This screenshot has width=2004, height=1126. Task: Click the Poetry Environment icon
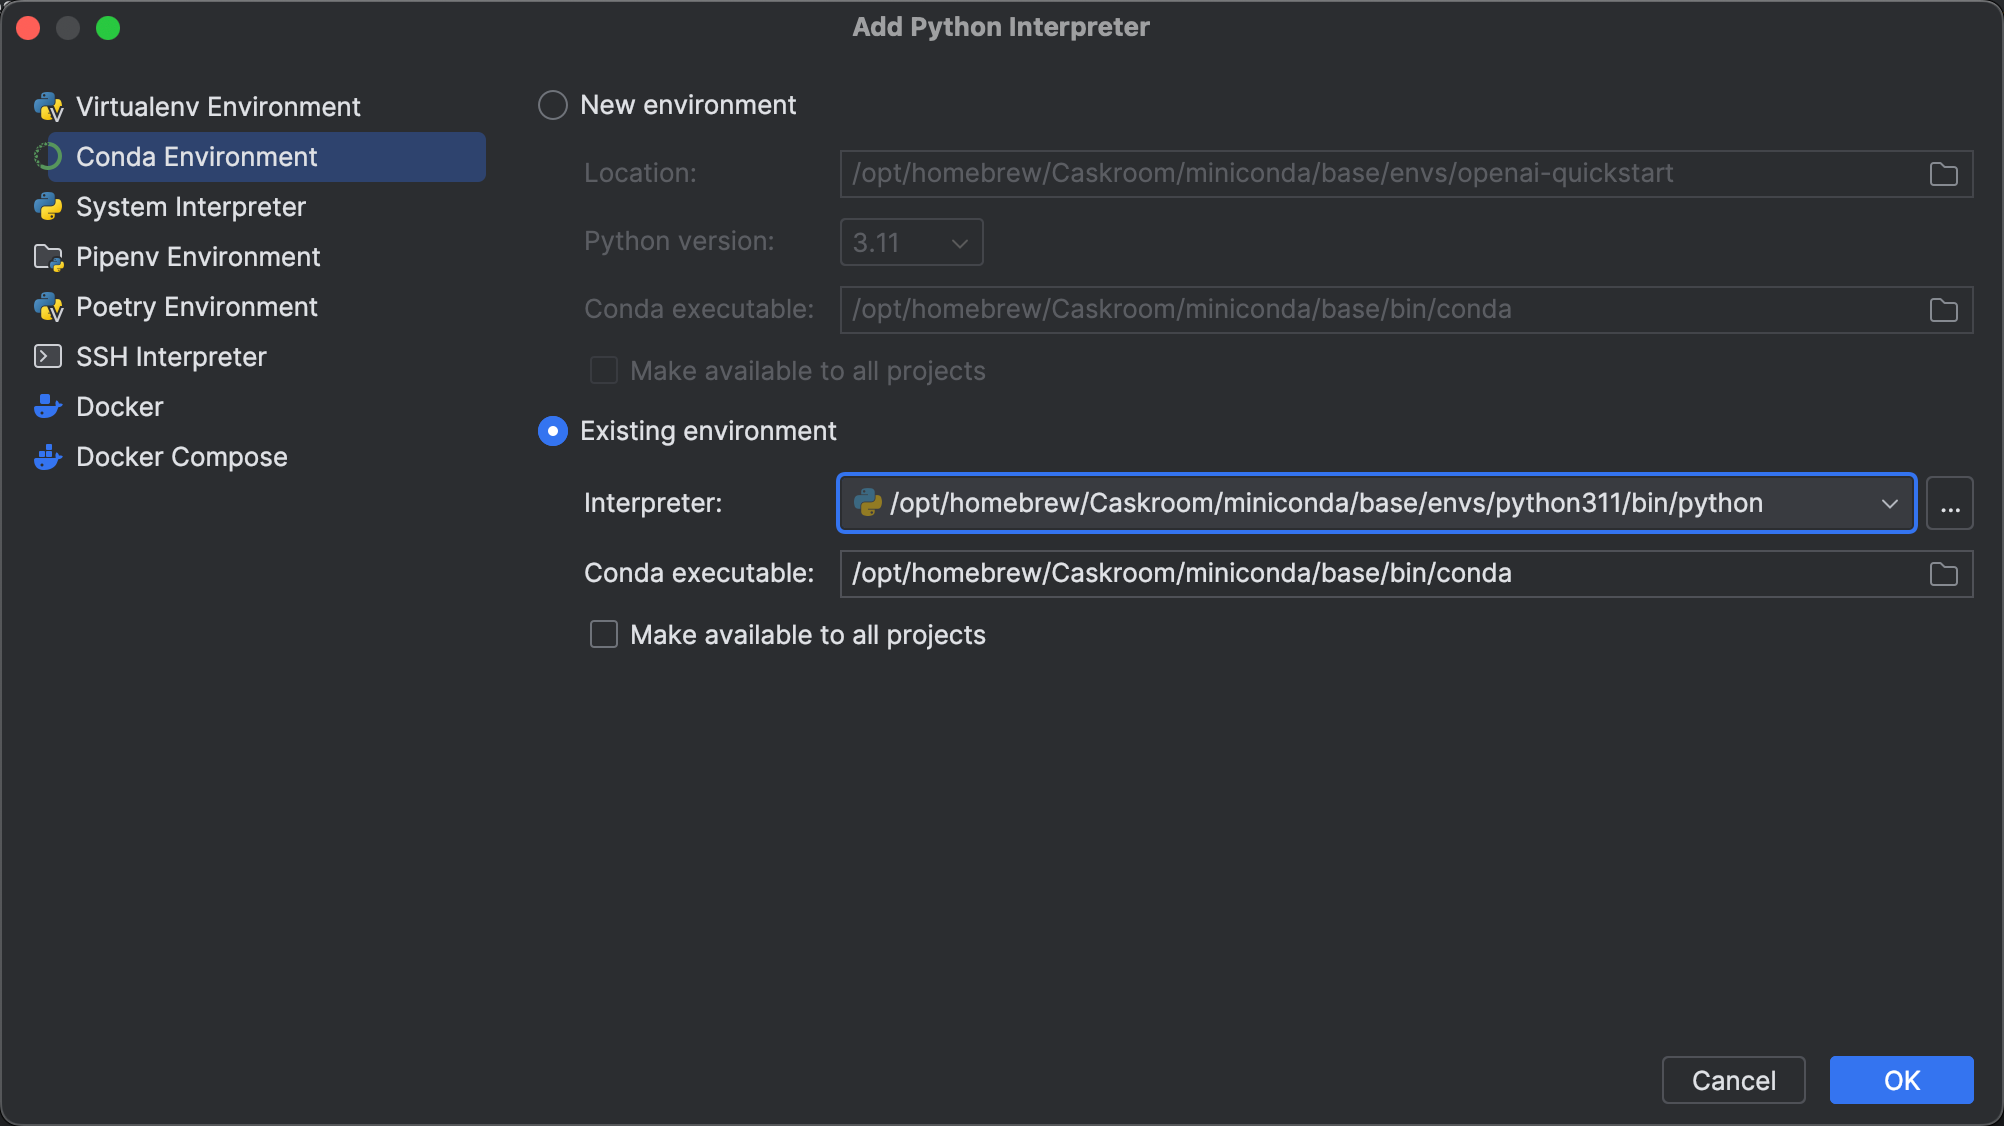coord(48,307)
